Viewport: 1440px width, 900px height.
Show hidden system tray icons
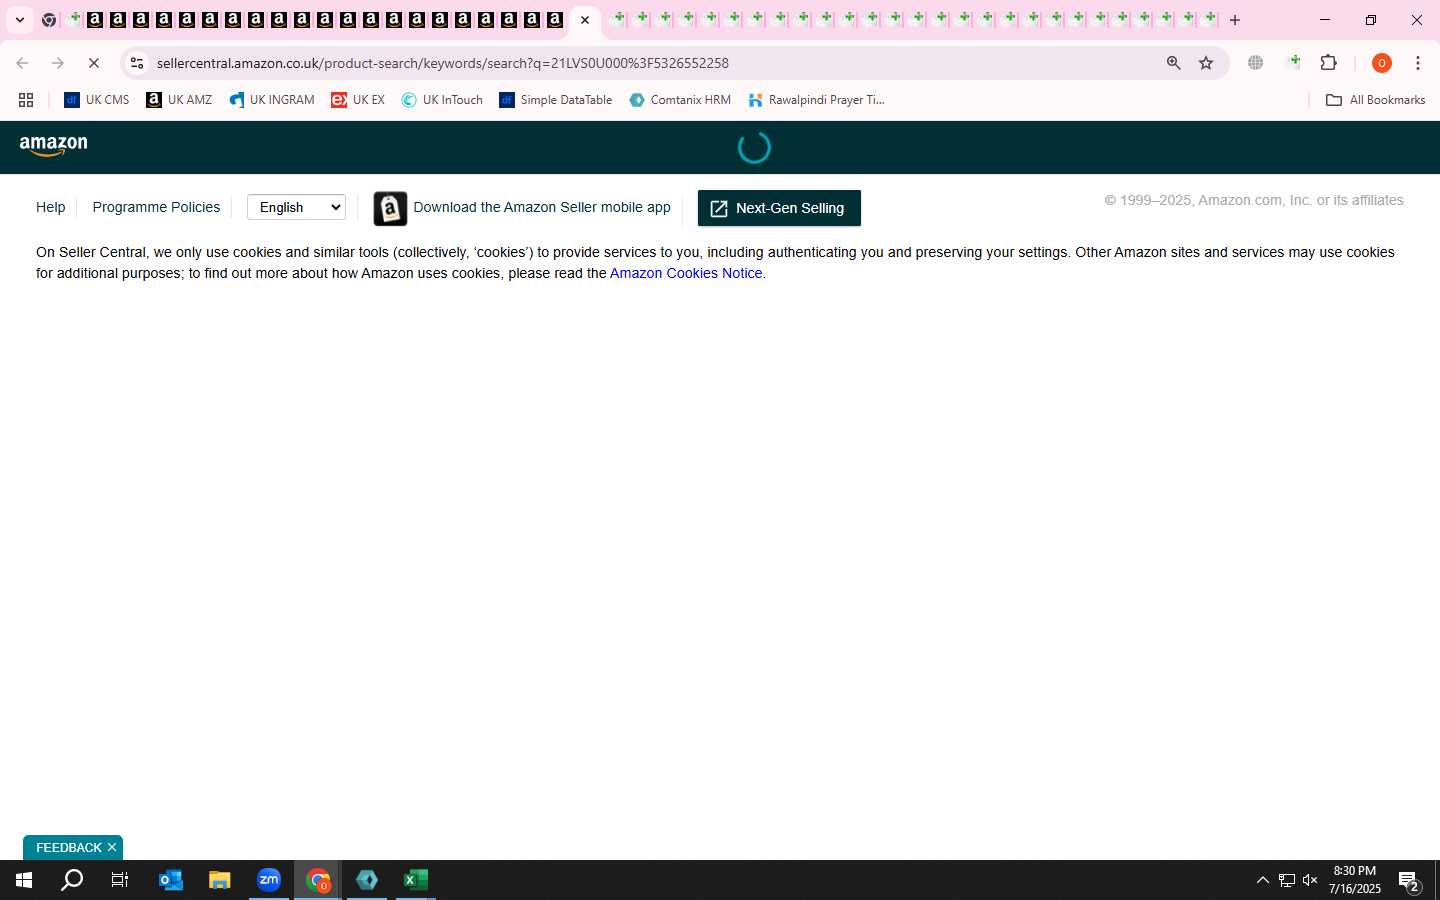coord(1262,880)
